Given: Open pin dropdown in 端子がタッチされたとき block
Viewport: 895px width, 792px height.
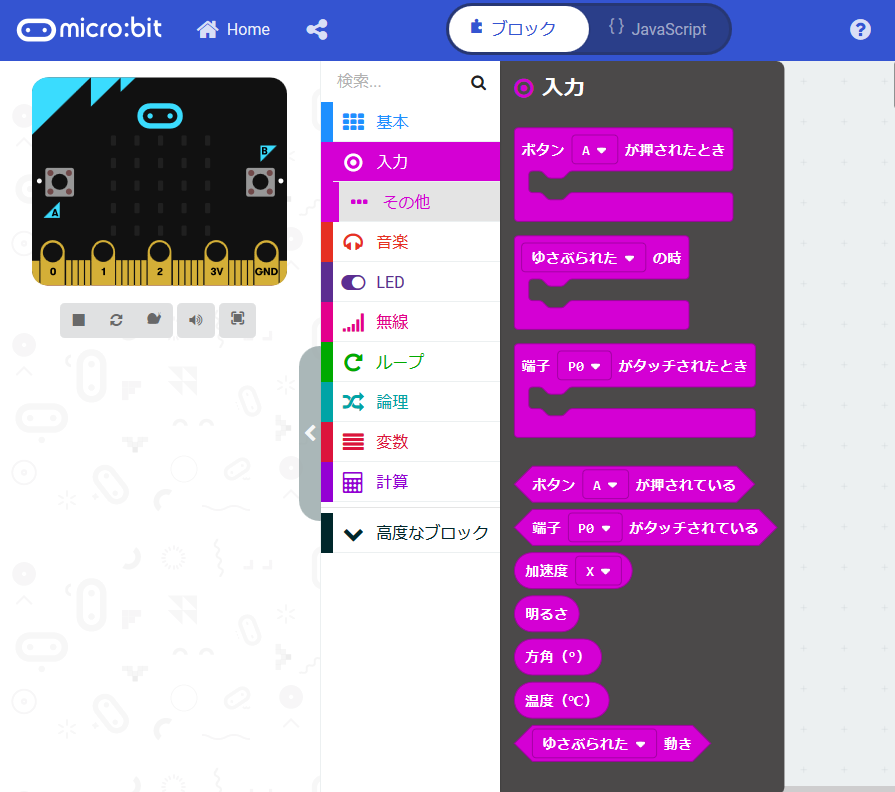Looking at the screenshot, I should [584, 366].
